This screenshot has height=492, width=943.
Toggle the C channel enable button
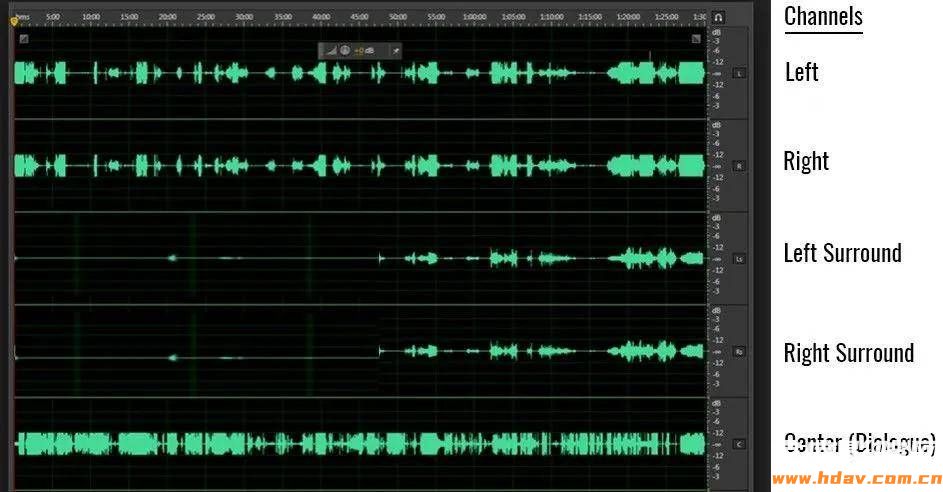(x=739, y=444)
